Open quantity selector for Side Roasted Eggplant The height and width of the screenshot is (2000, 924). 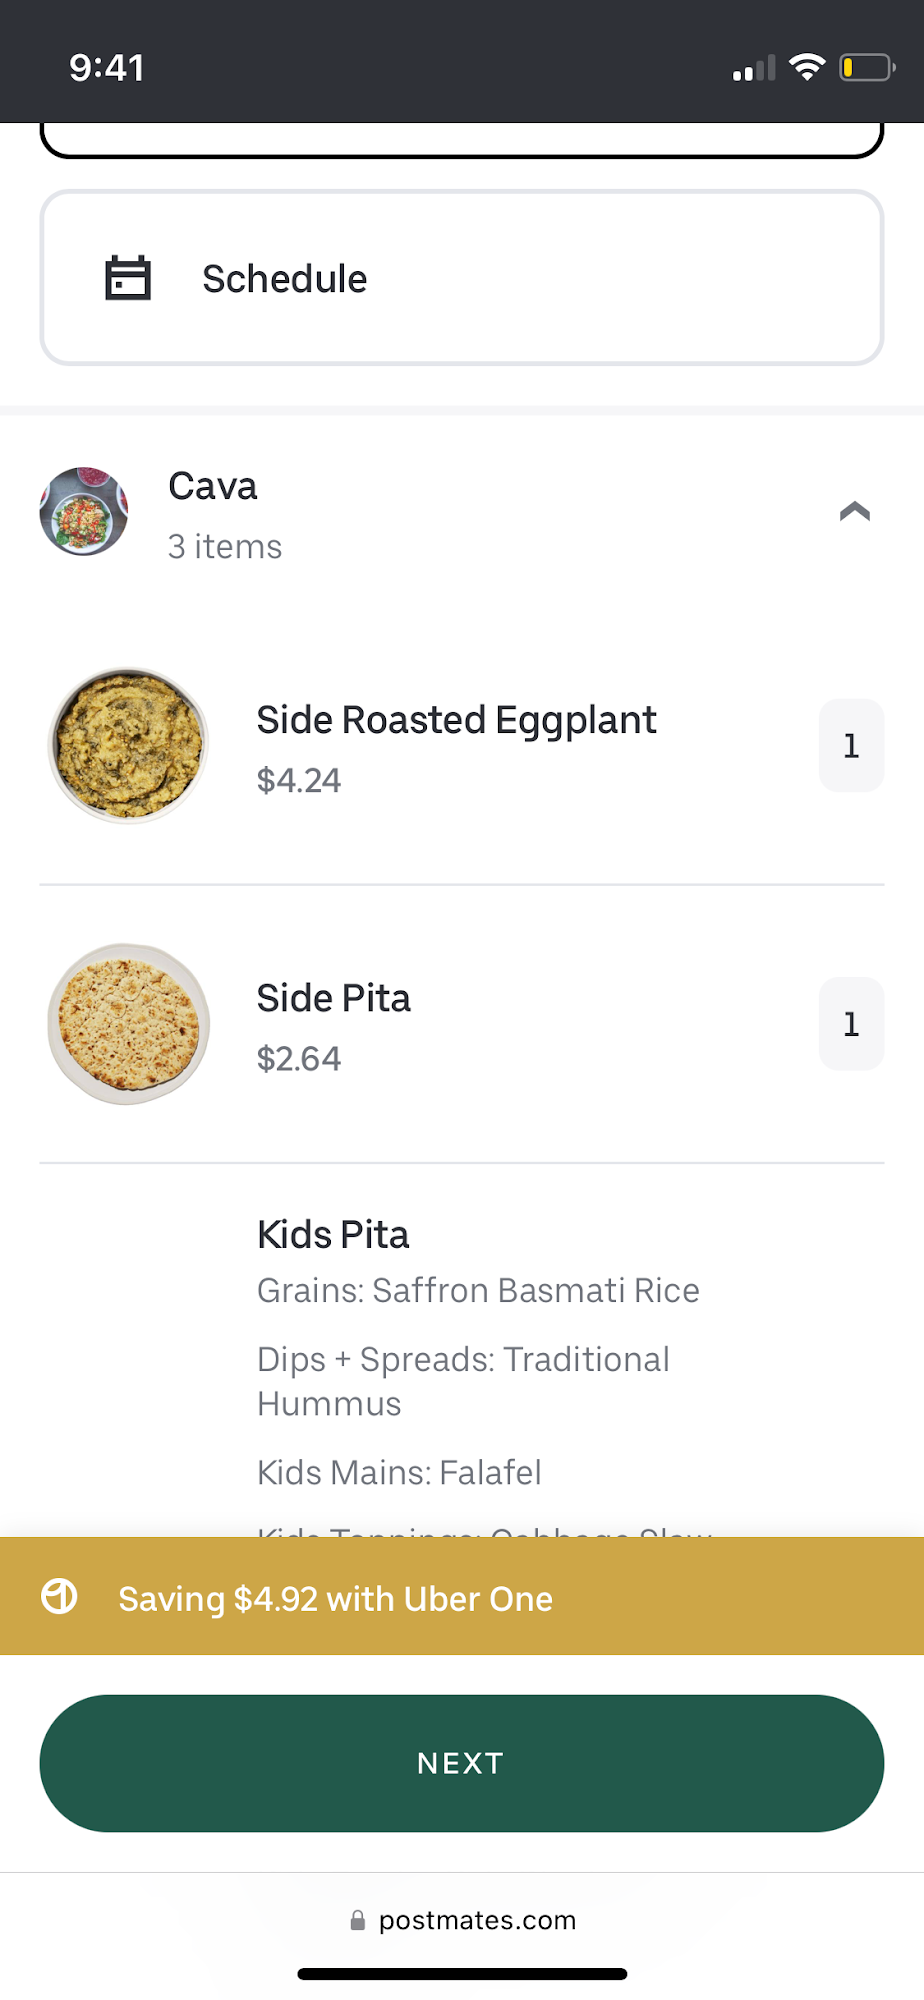pyautogui.click(x=851, y=745)
